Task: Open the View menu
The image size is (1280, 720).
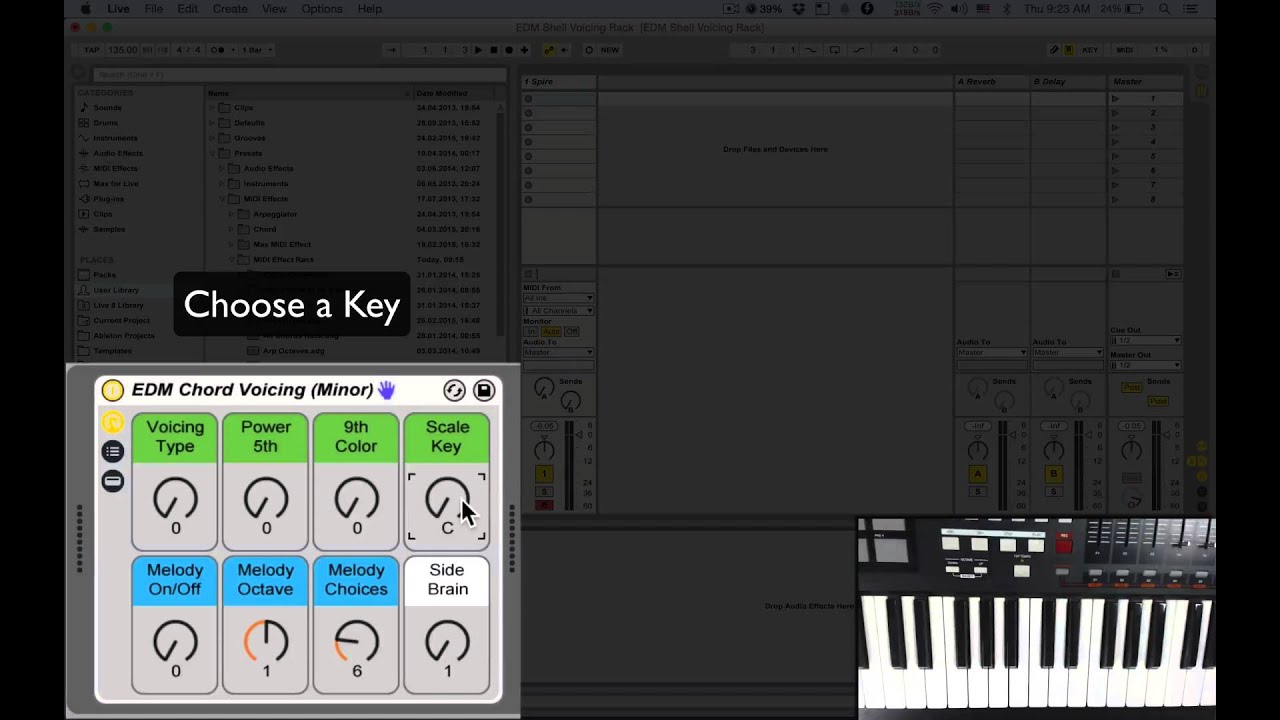Action: [x=274, y=9]
